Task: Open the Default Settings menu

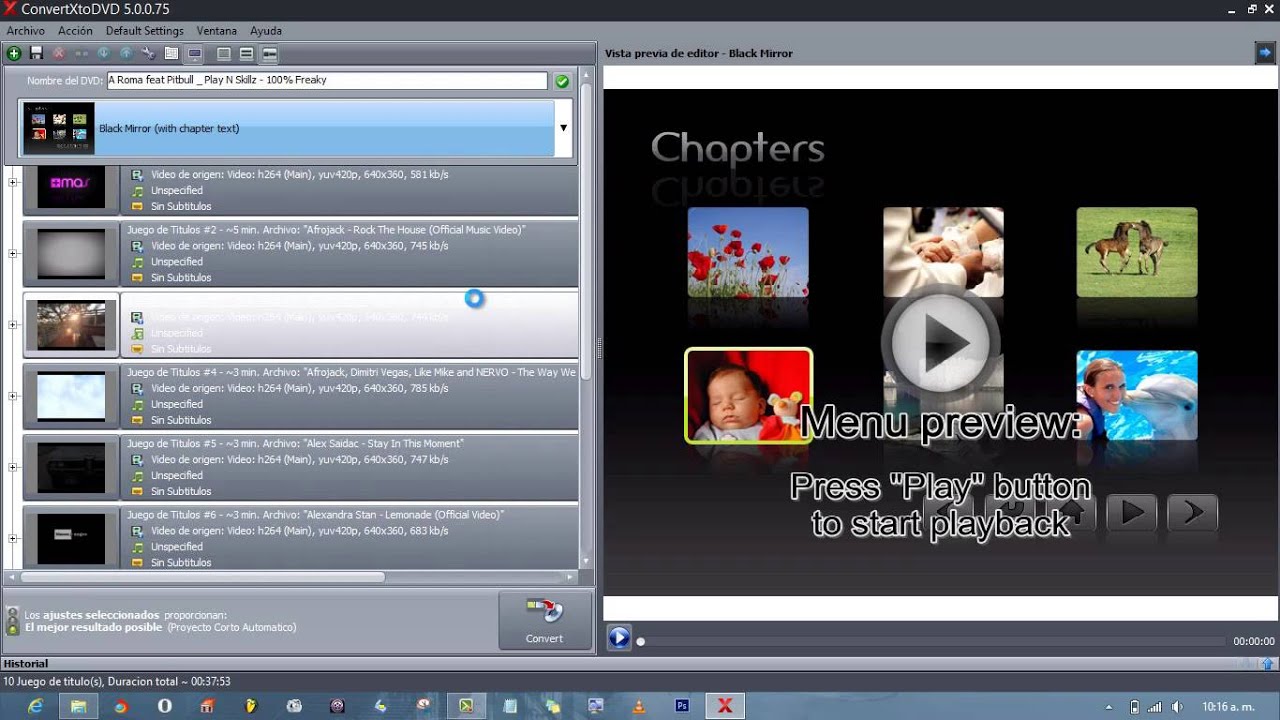Action: 144,31
